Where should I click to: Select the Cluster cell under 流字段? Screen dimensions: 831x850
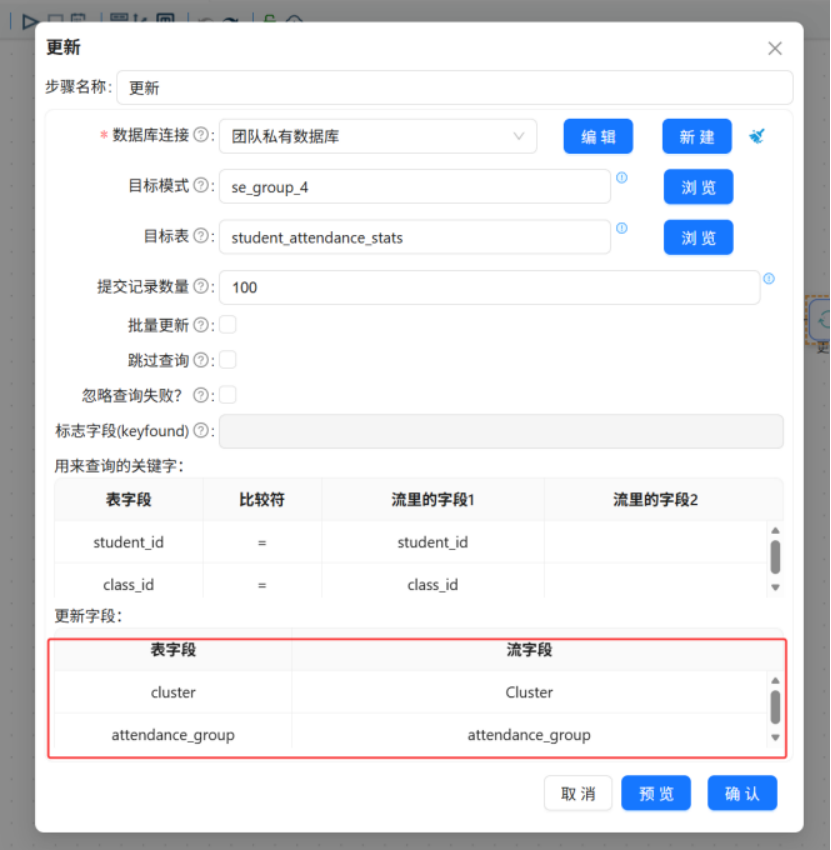tap(529, 692)
